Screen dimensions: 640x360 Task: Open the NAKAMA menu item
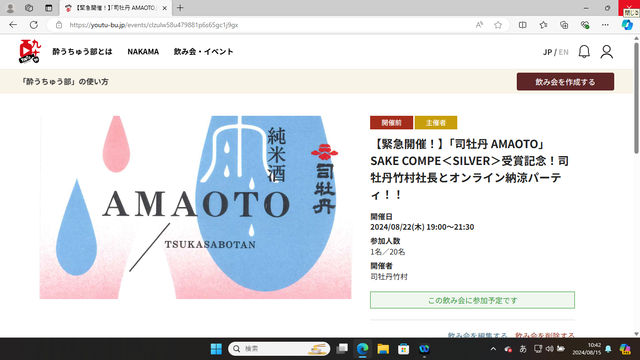143,51
